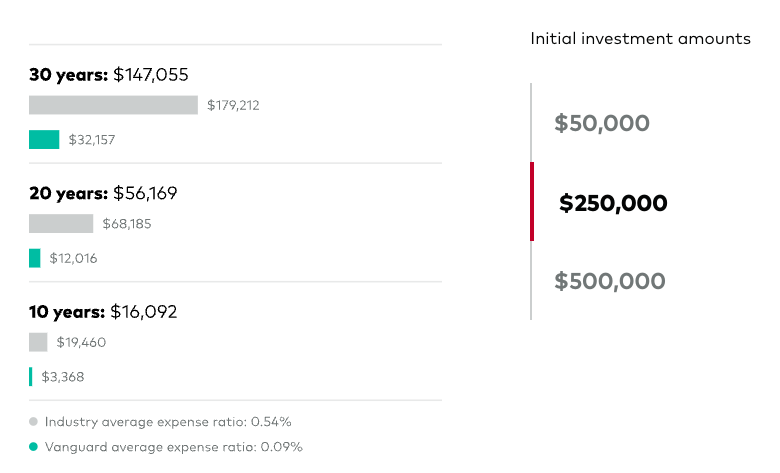This screenshot has height=473, width=780.
Task: Click the red selected-amount indicator bar
Action: (x=532, y=201)
